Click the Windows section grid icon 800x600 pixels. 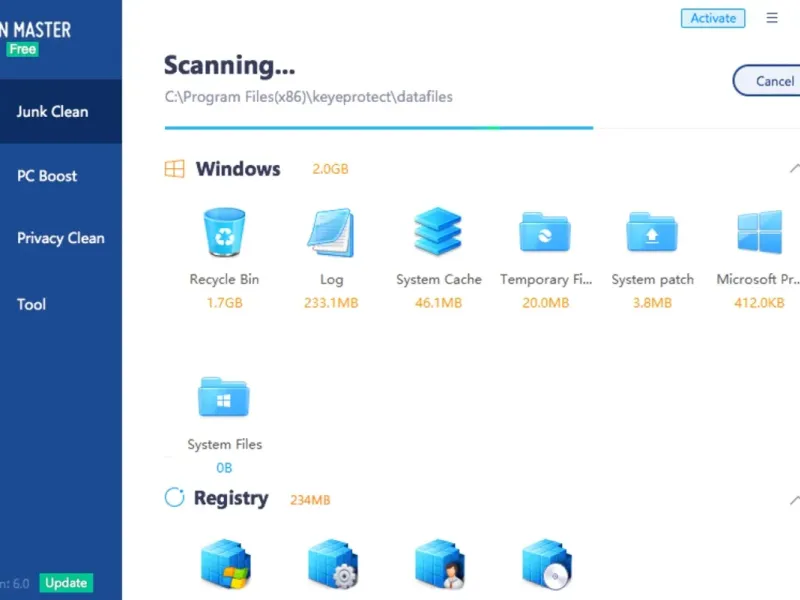(x=174, y=169)
